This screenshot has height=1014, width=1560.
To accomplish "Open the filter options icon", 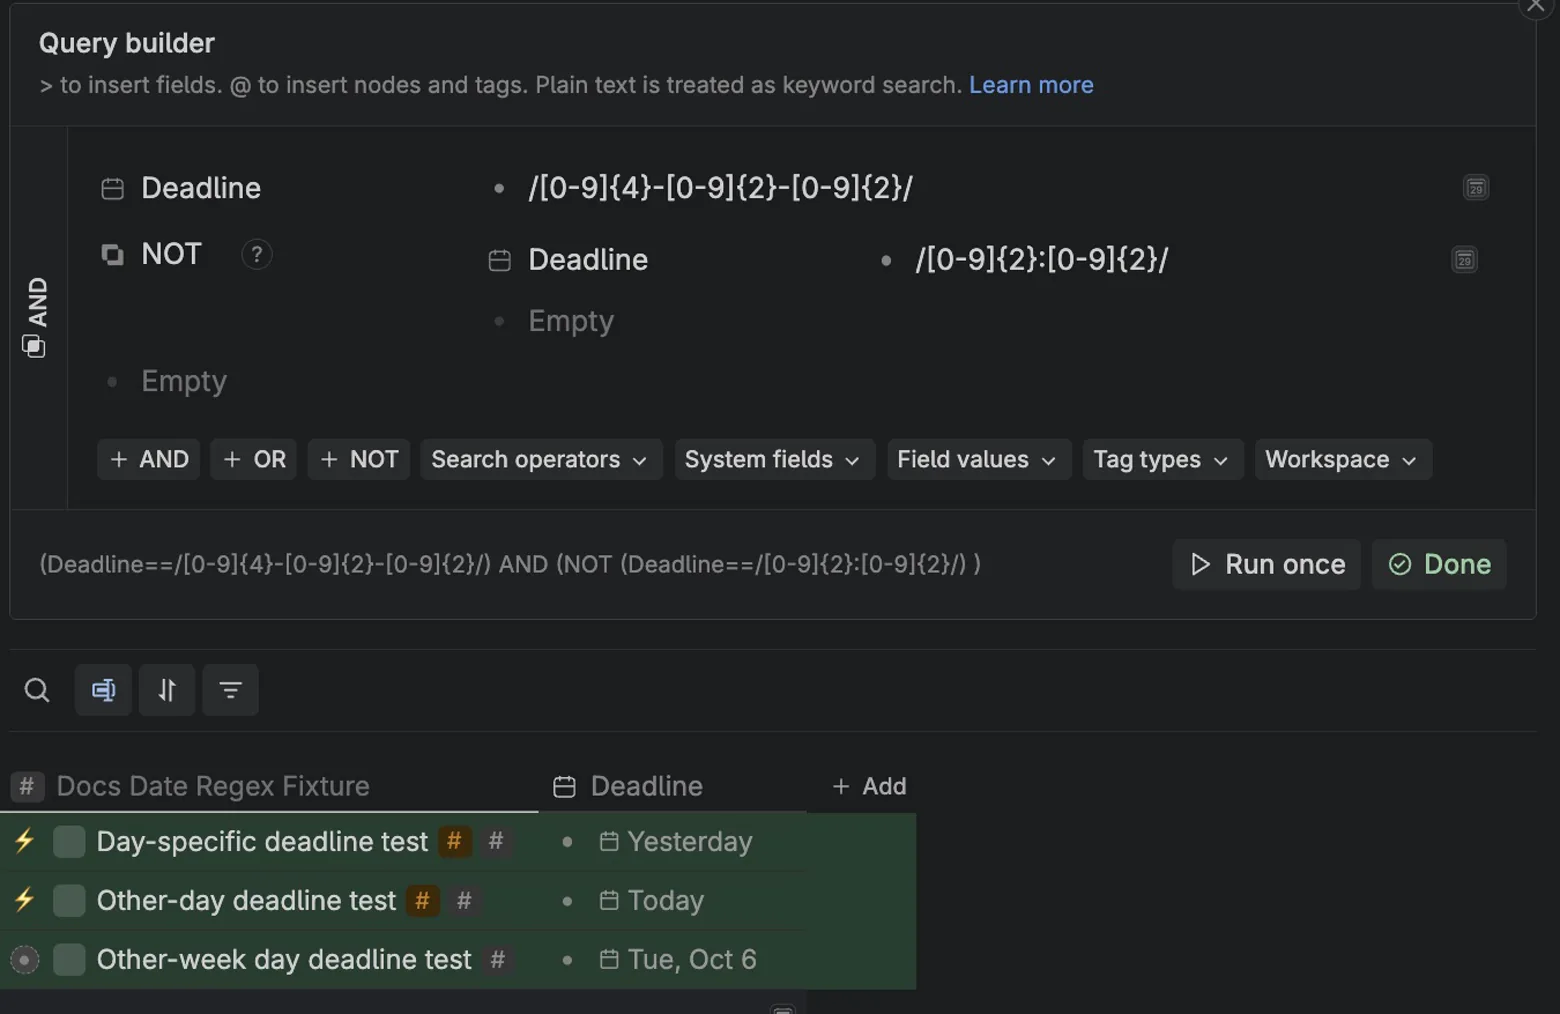I will (x=230, y=690).
